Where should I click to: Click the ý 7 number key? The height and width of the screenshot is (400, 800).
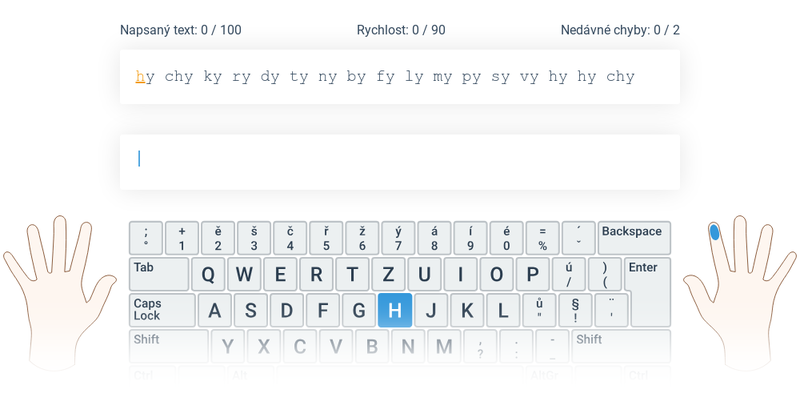398,238
